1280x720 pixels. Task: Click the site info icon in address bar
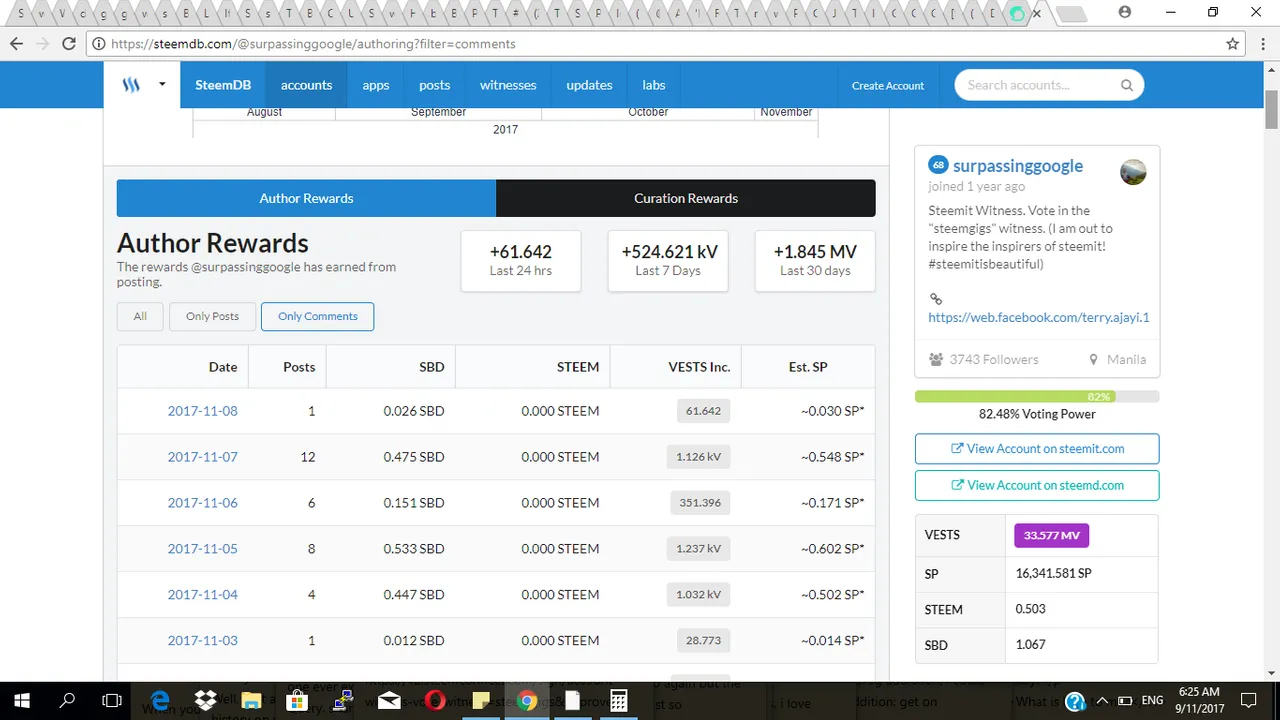(x=99, y=44)
